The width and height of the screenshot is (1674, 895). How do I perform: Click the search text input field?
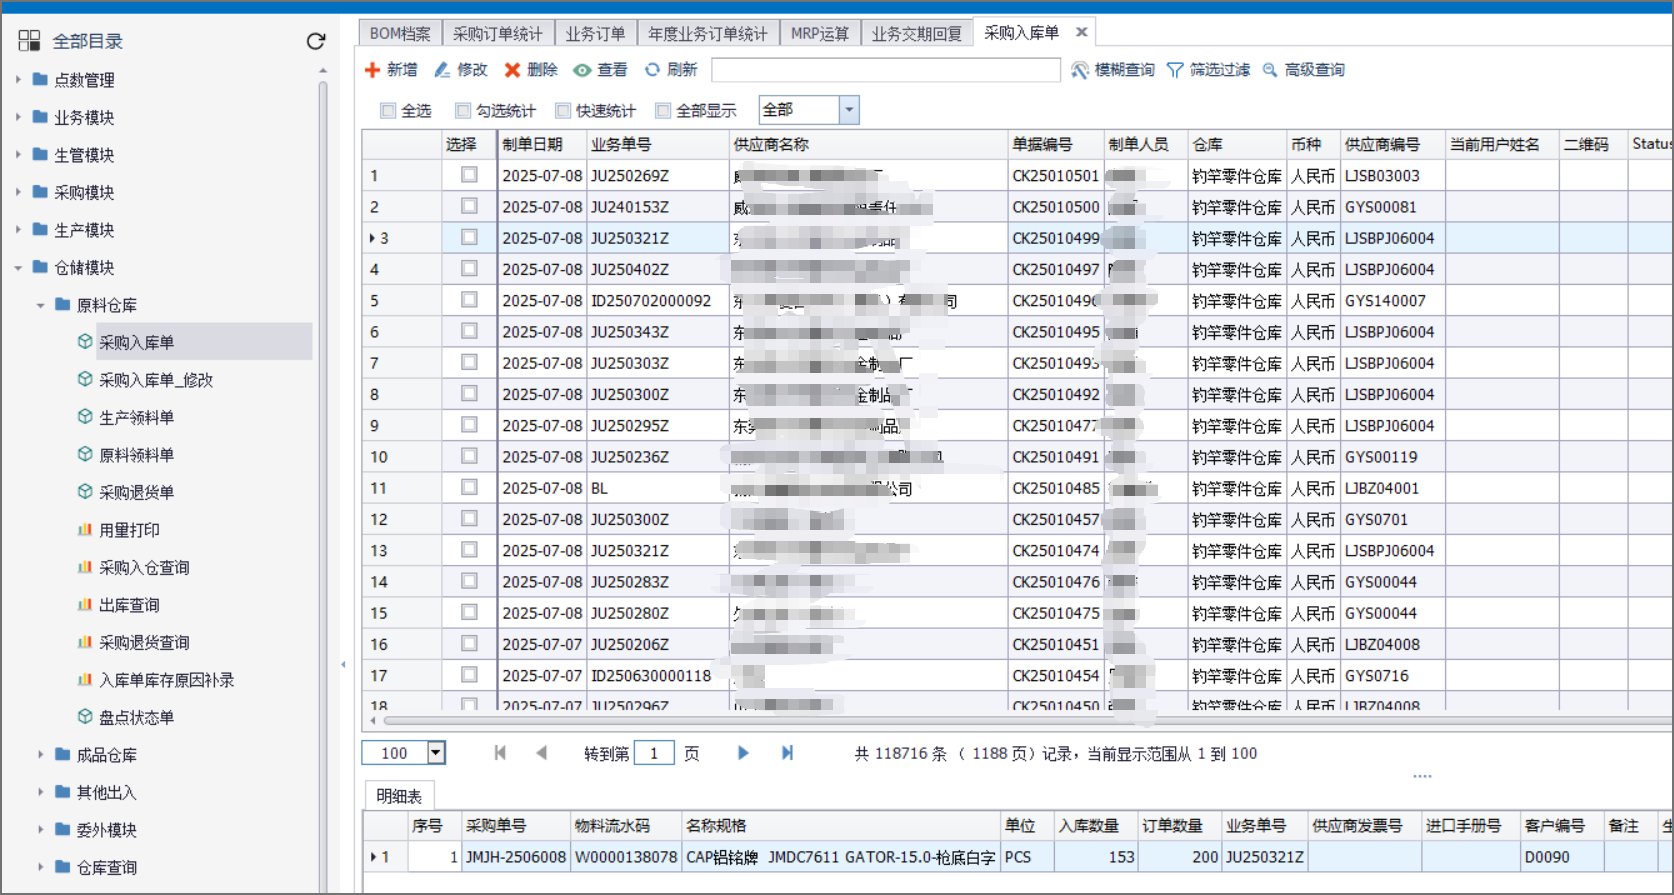(x=885, y=70)
